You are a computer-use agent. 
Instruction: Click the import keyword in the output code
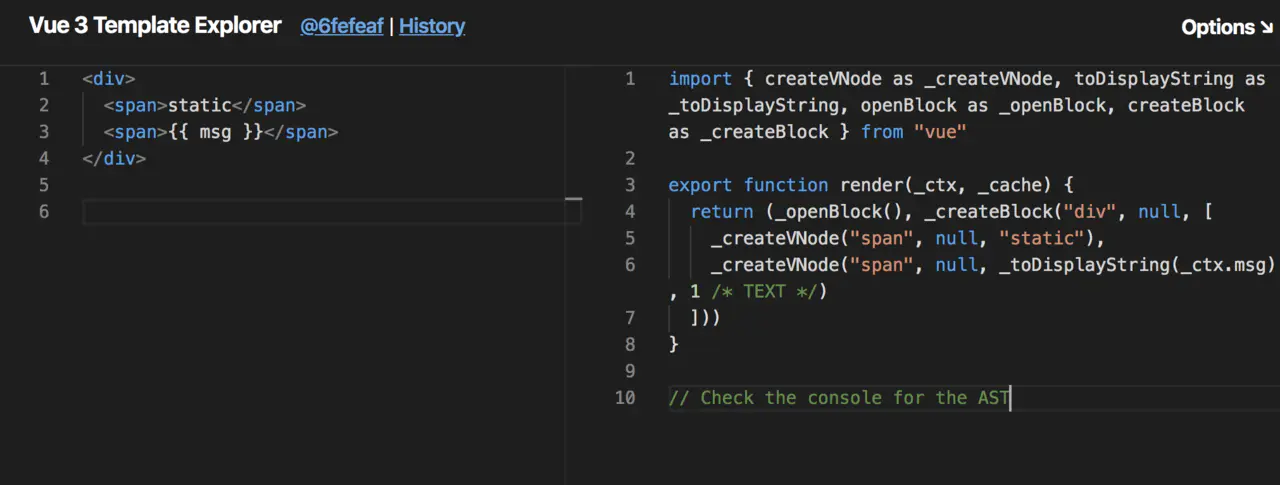[699, 79]
